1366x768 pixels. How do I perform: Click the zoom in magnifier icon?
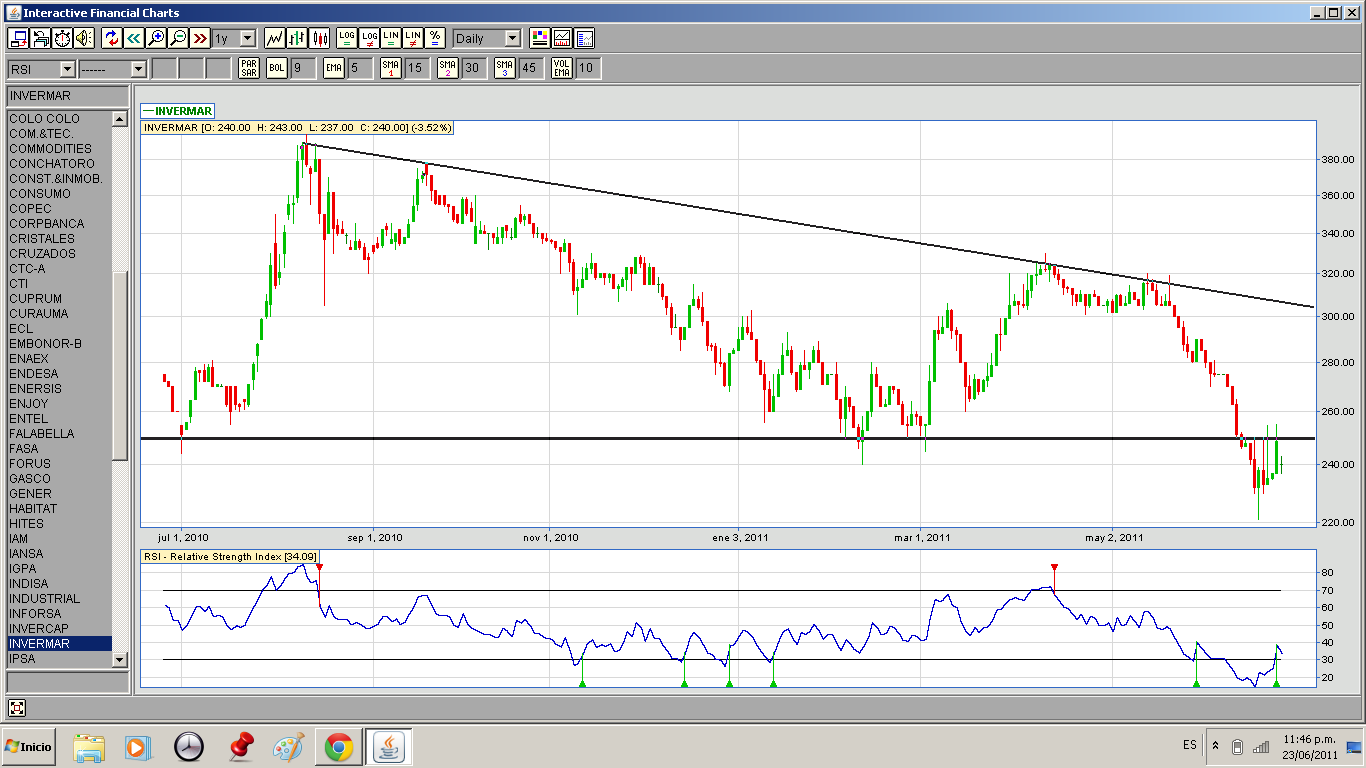[156, 38]
